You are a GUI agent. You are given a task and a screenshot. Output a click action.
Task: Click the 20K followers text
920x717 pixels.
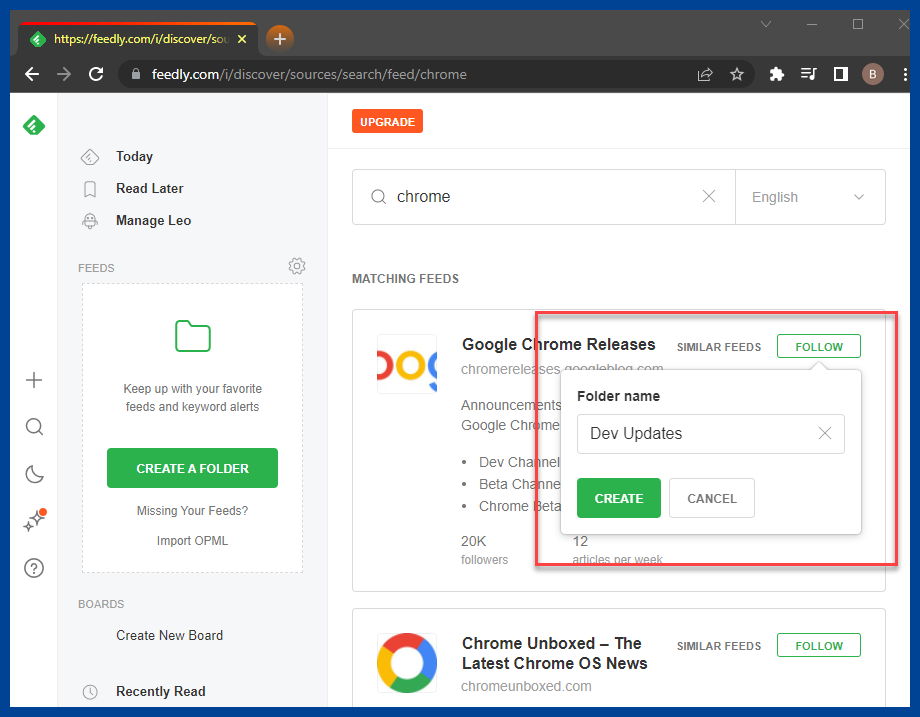pyautogui.click(x=484, y=550)
